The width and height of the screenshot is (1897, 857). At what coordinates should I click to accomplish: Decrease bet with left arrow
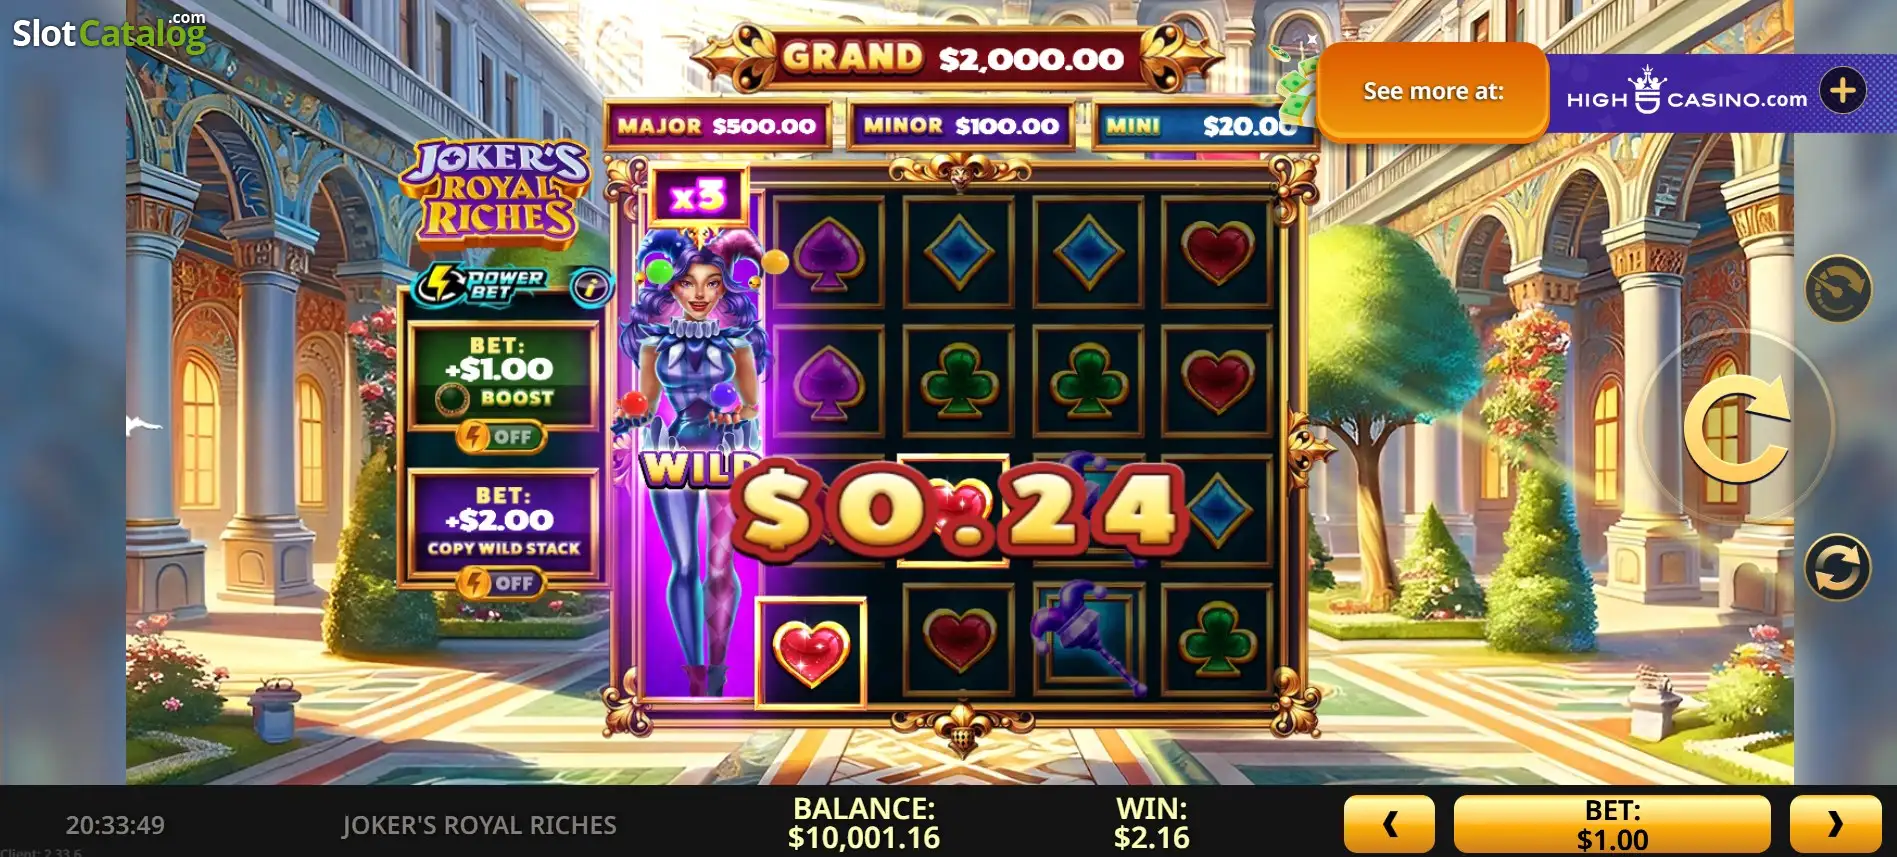[1389, 824]
